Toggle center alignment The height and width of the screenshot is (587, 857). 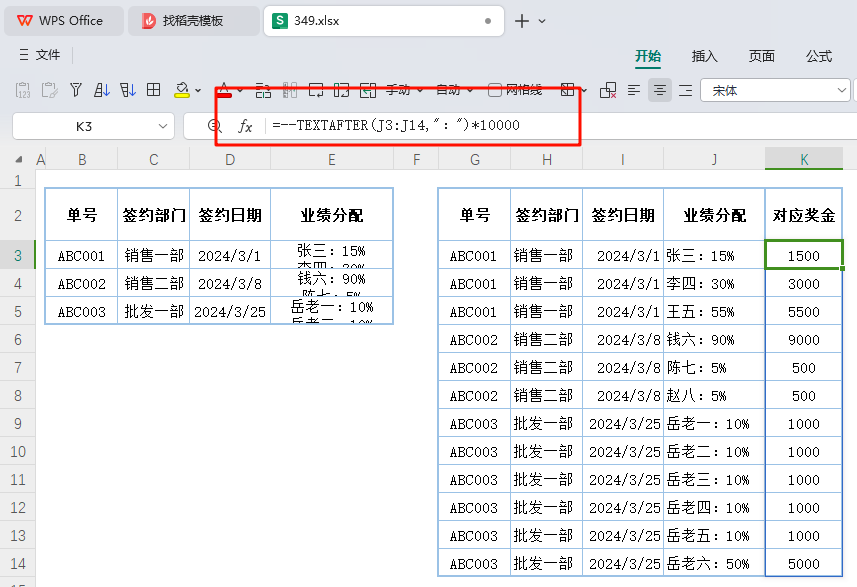tap(660, 90)
